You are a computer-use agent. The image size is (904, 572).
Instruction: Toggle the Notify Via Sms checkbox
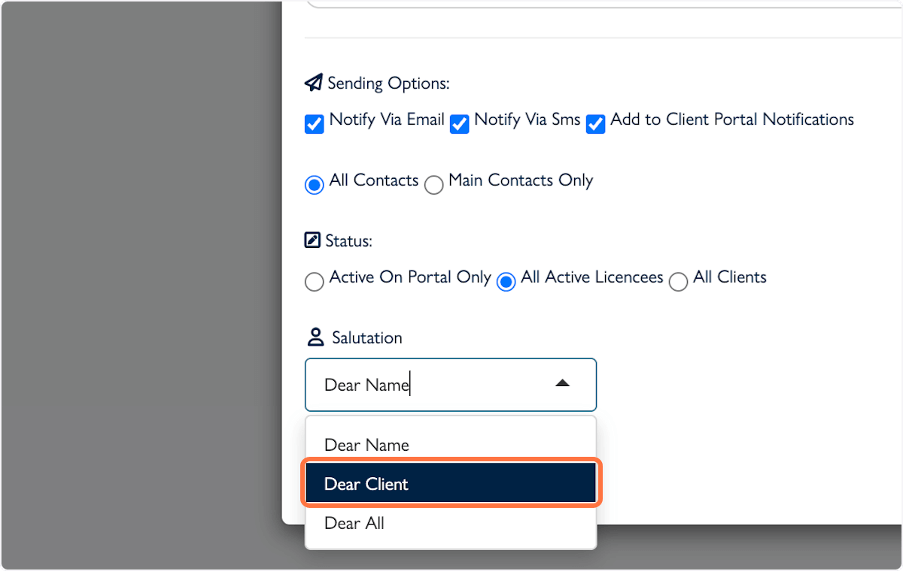(460, 125)
